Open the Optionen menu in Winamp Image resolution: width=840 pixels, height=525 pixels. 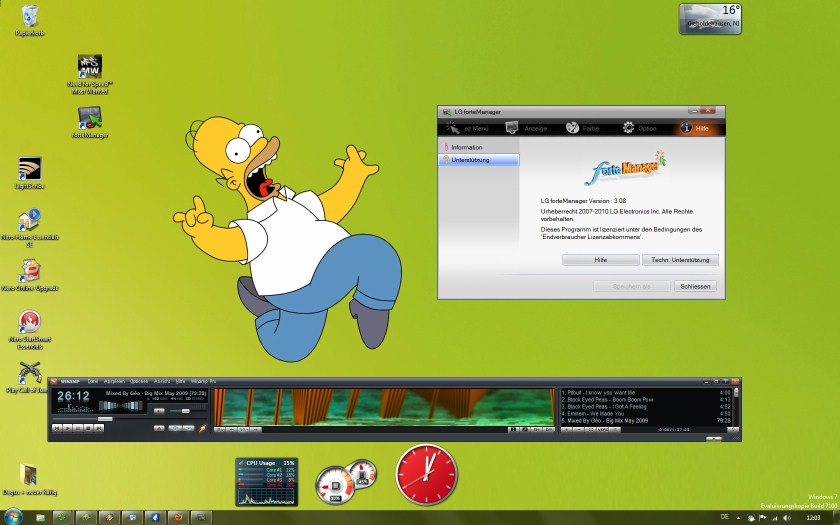coord(139,382)
